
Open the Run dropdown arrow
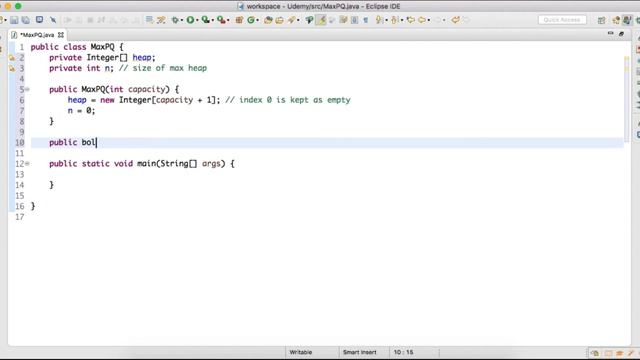(x=197, y=20)
